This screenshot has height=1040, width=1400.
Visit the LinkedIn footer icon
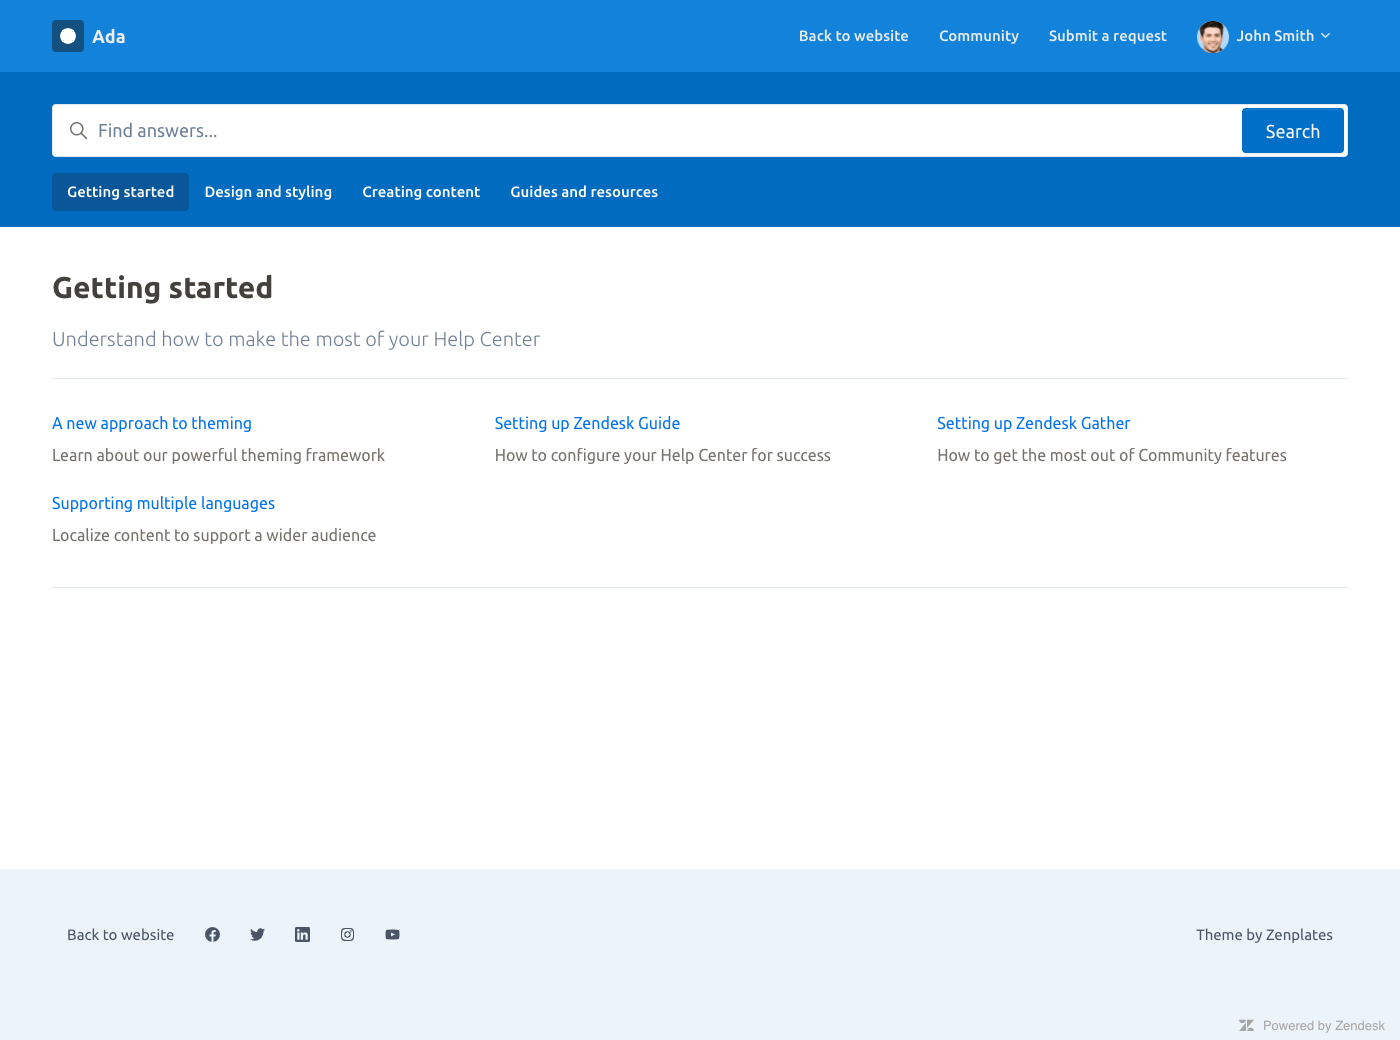(302, 934)
